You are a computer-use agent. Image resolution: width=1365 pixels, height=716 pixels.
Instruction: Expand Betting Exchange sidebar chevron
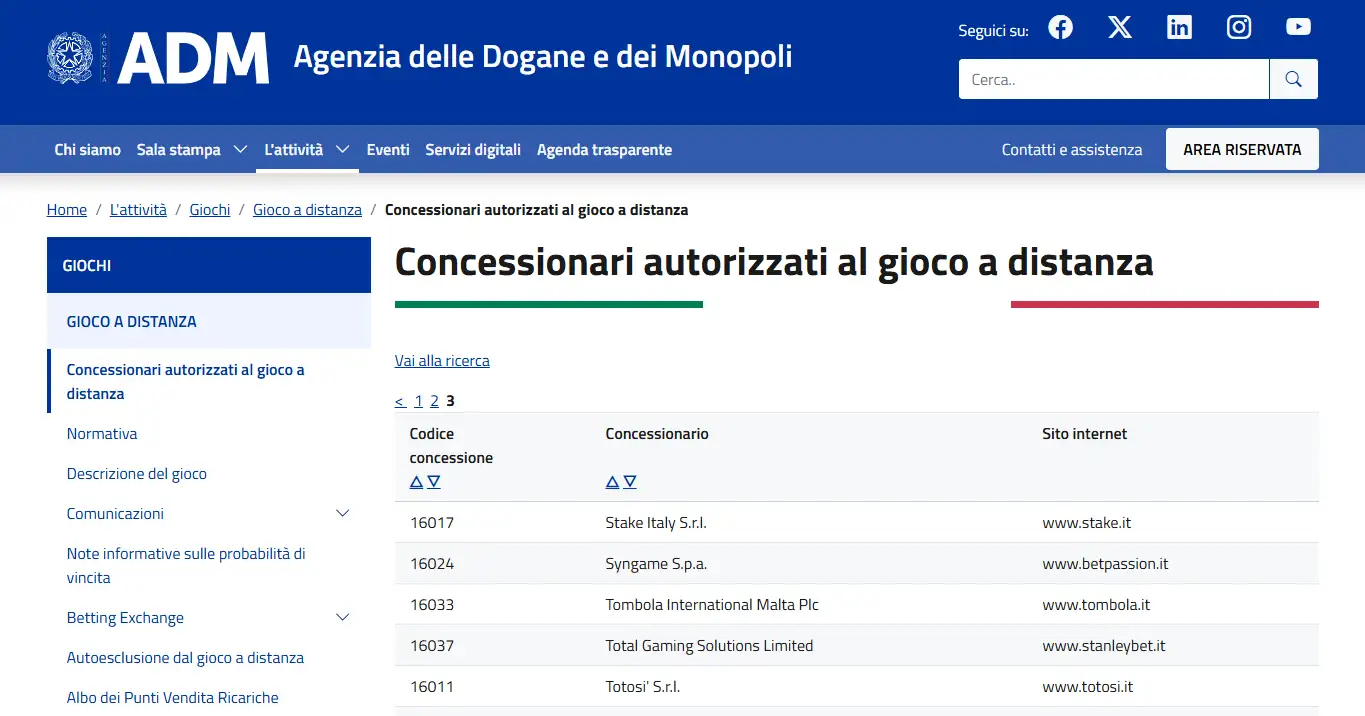tap(342, 618)
